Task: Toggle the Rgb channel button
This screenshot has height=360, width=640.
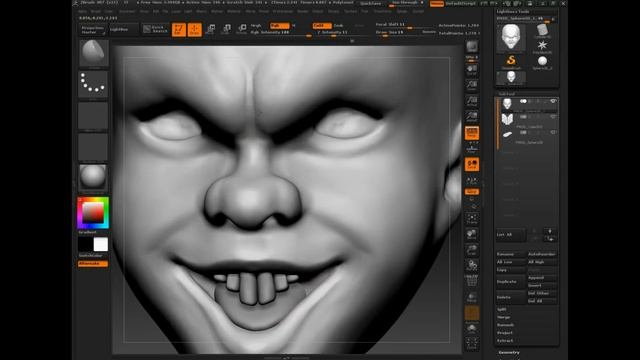Action: click(x=280, y=26)
